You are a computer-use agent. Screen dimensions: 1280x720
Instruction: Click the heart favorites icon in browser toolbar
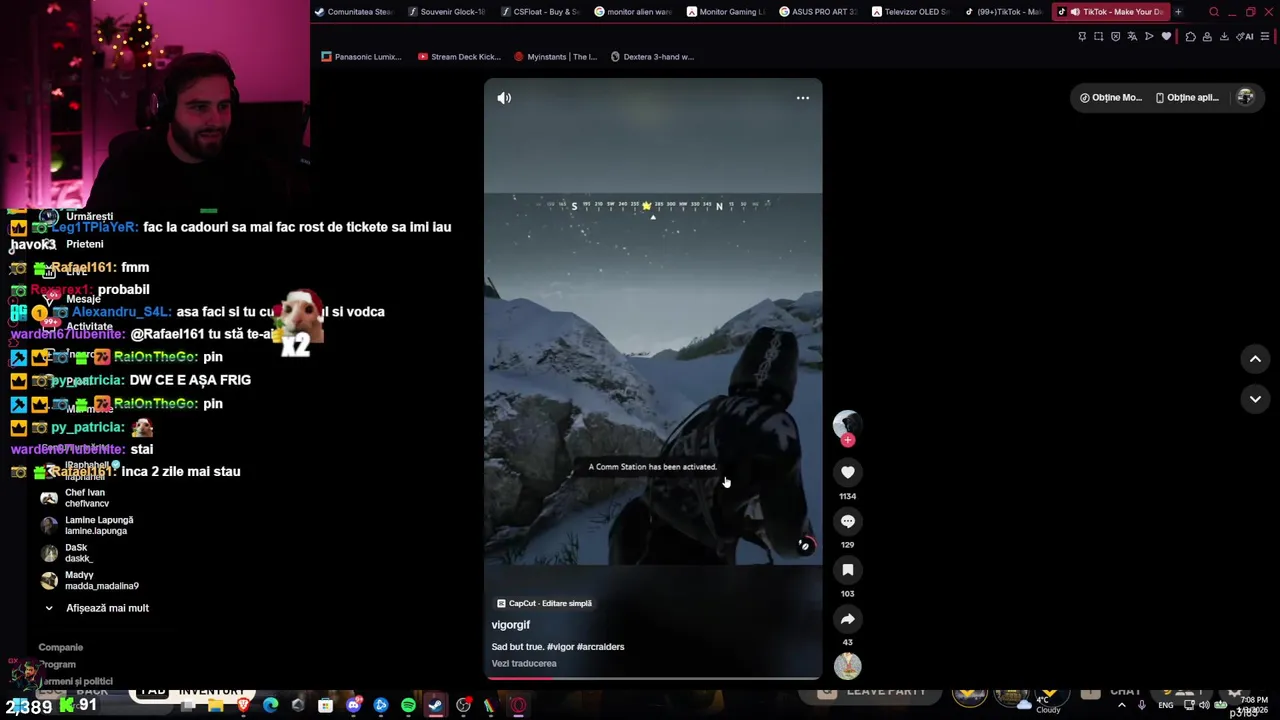1166,37
